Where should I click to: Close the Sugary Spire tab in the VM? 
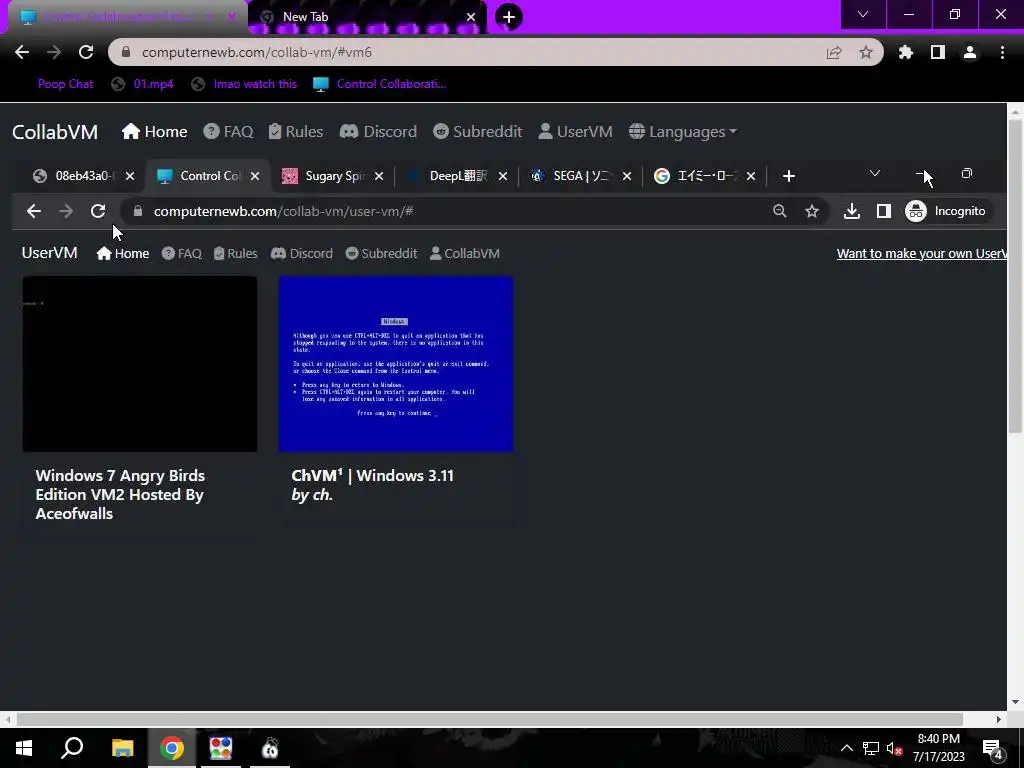[x=379, y=176]
